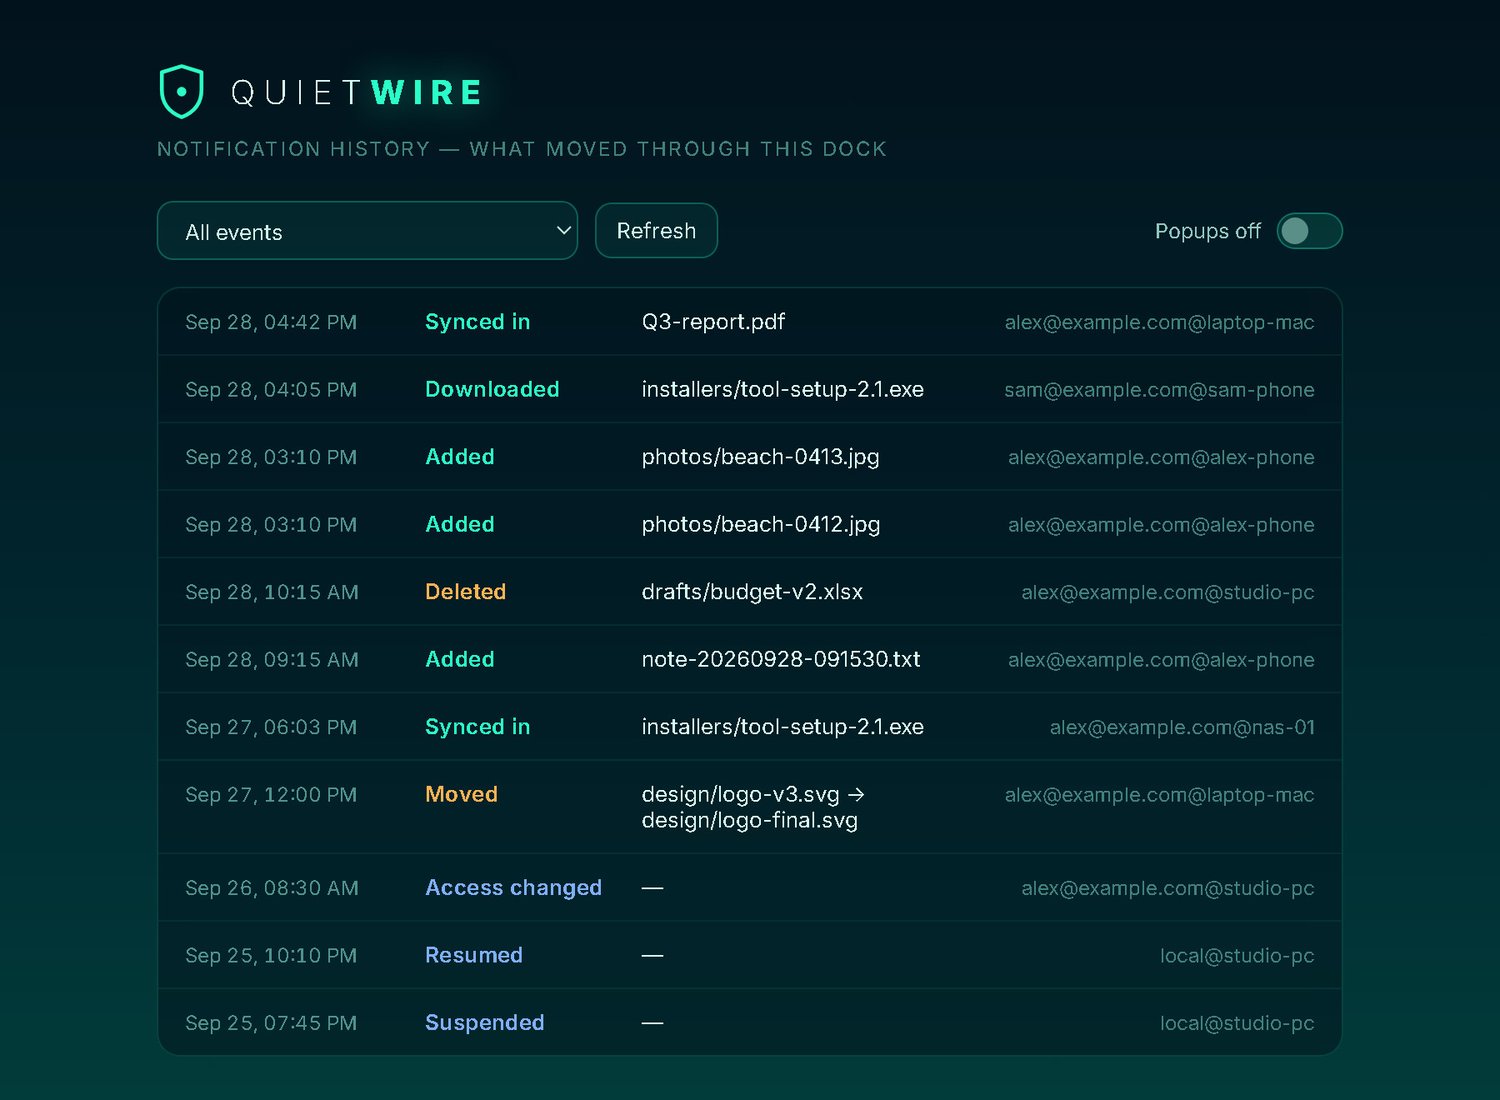The height and width of the screenshot is (1100, 1500).
Task: Click the Sep 26, 08:30 AM timestamp
Action: click(272, 888)
